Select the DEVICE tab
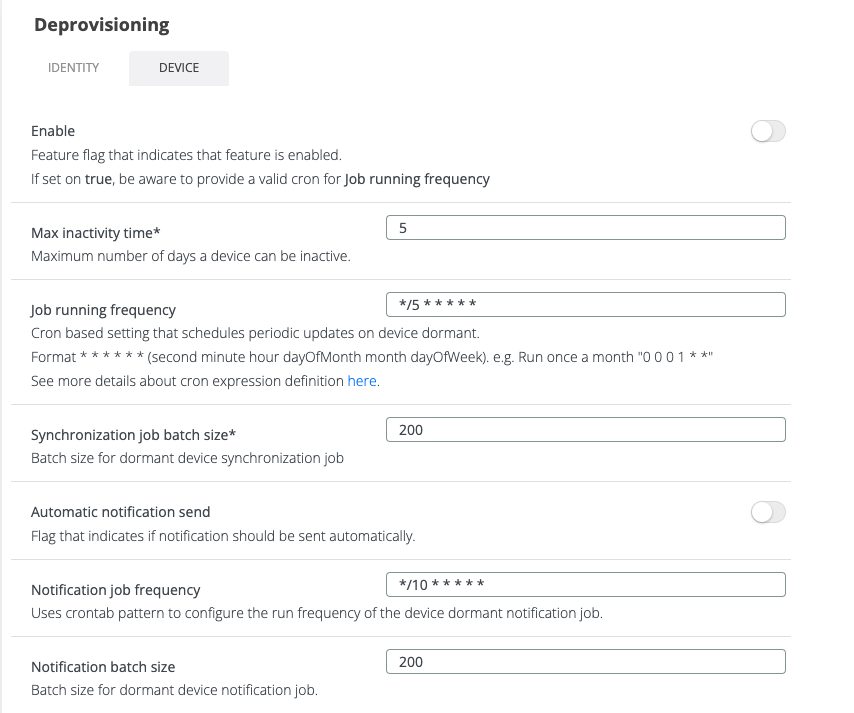The height and width of the screenshot is (713, 854). (x=179, y=68)
